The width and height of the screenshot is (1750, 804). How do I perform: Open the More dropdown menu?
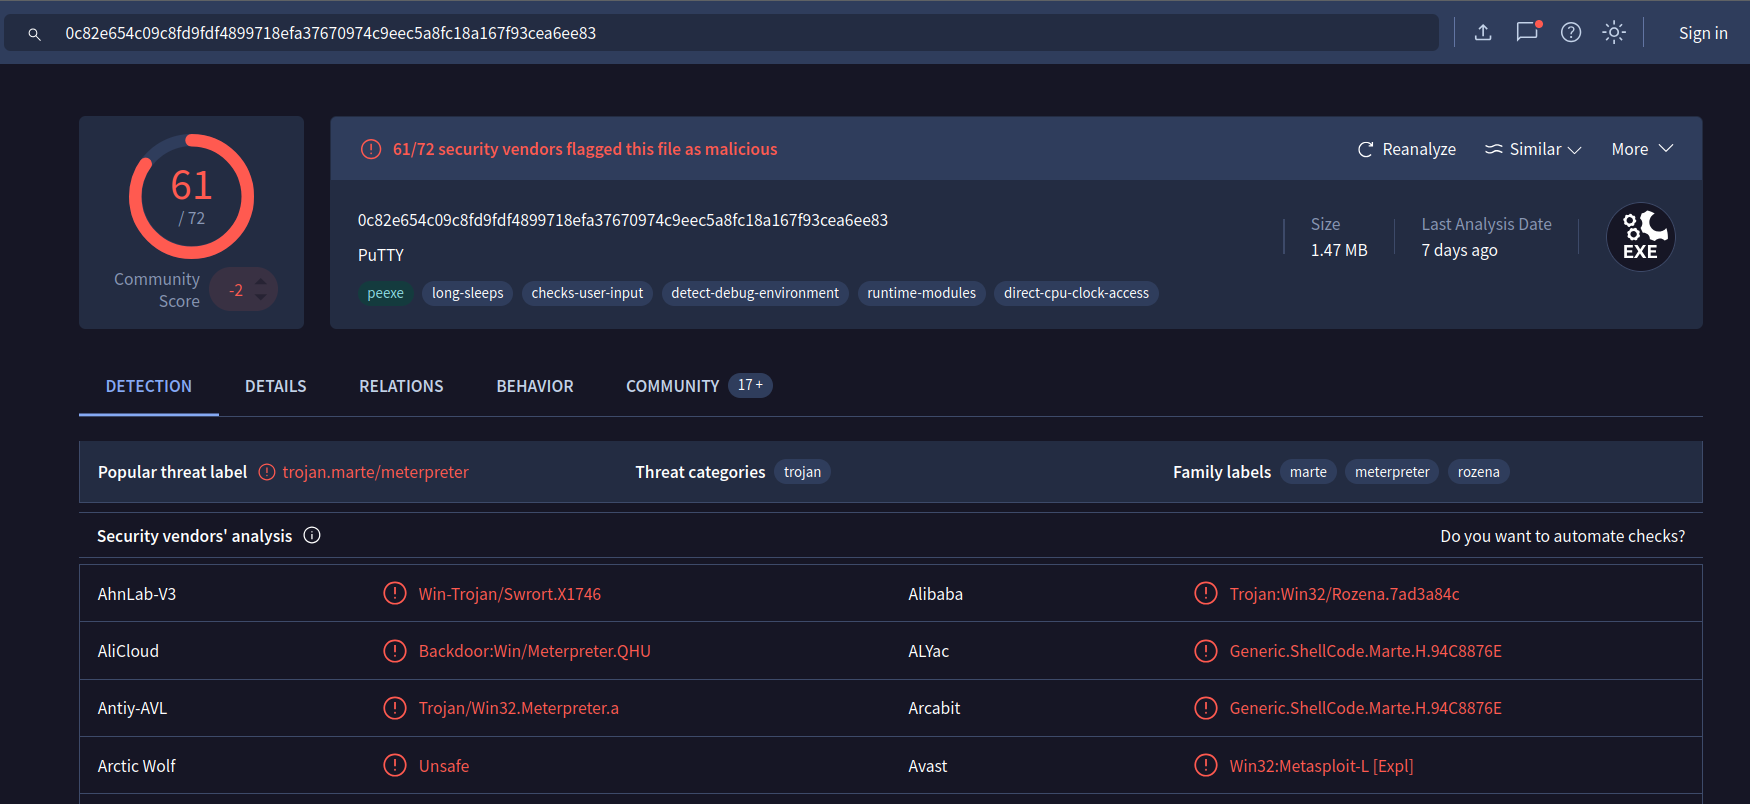click(x=1642, y=149)
